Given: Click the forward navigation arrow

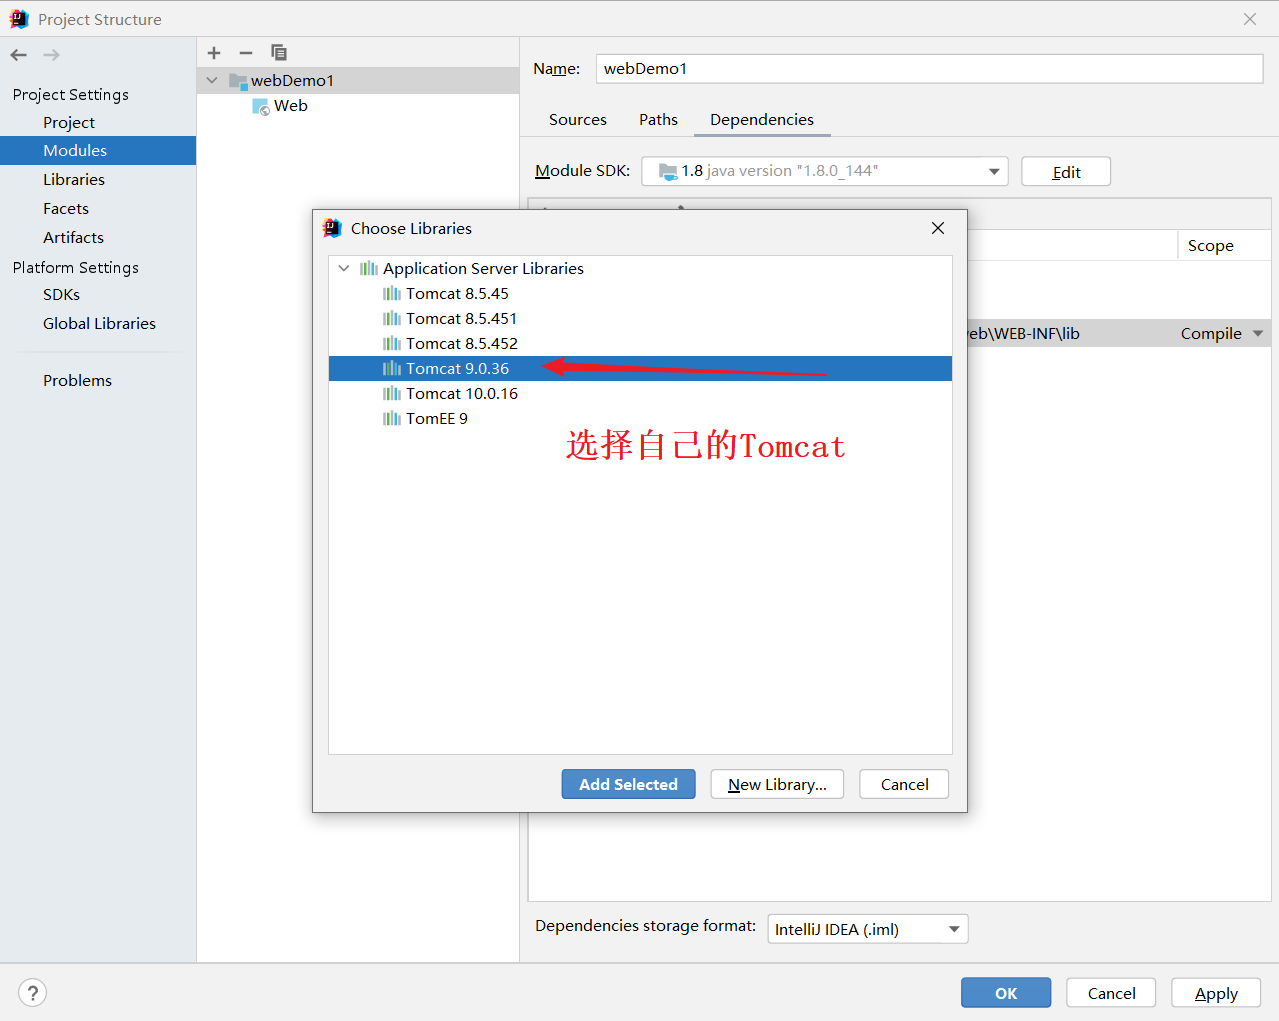Looking at the screenshot, I should click(x=51, y=55).
